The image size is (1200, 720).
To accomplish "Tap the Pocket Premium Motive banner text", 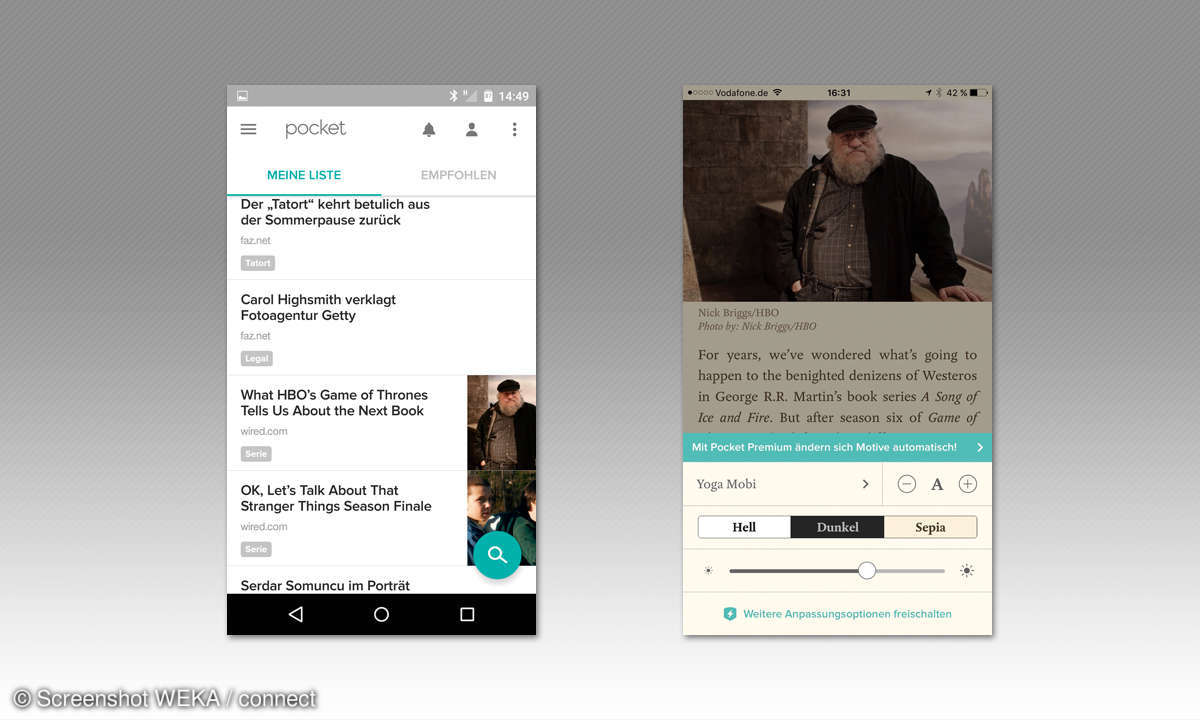I will pyautogui.click(x=824, y=448).
